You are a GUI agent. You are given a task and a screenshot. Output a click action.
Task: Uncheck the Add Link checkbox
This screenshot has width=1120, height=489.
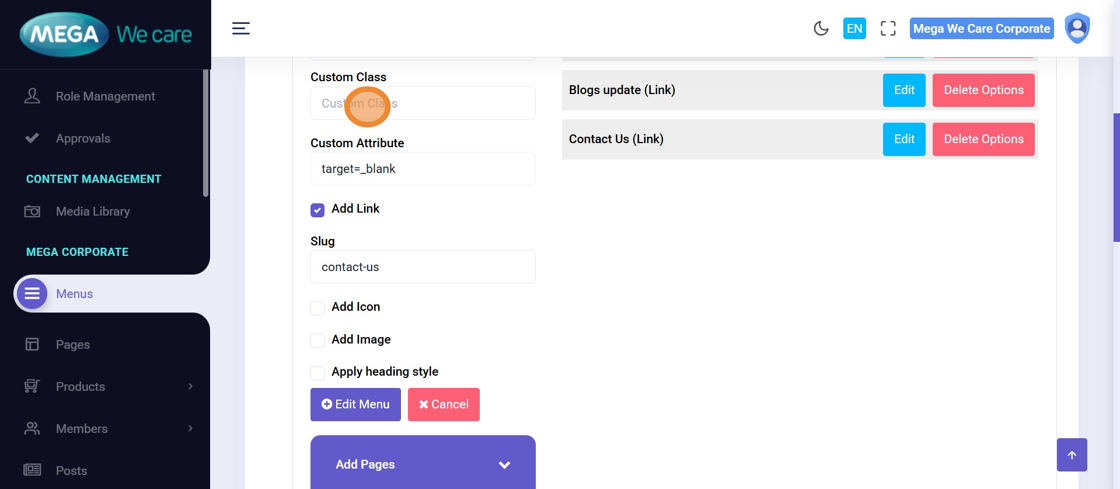(318, 210)
